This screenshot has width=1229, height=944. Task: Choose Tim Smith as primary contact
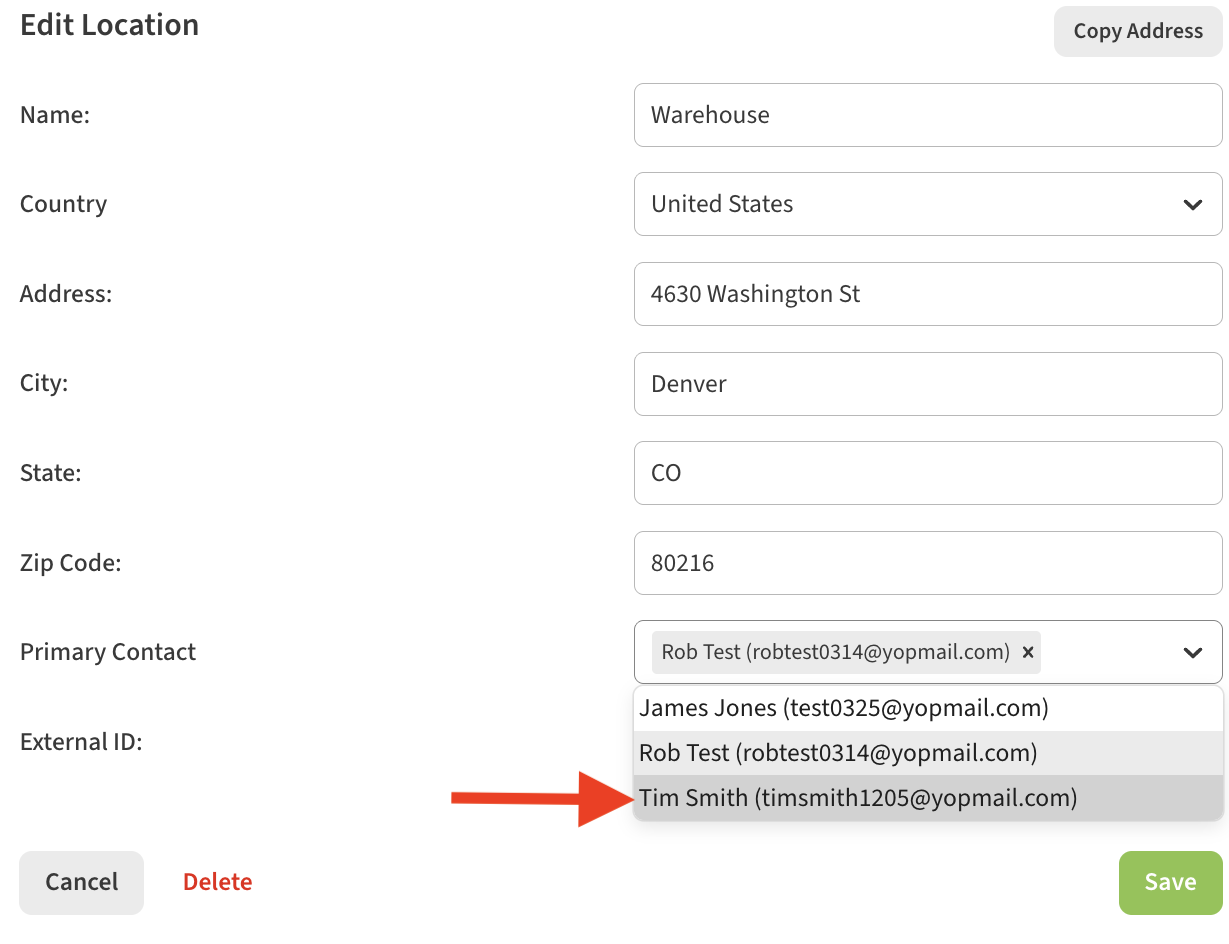pos(857,798)
